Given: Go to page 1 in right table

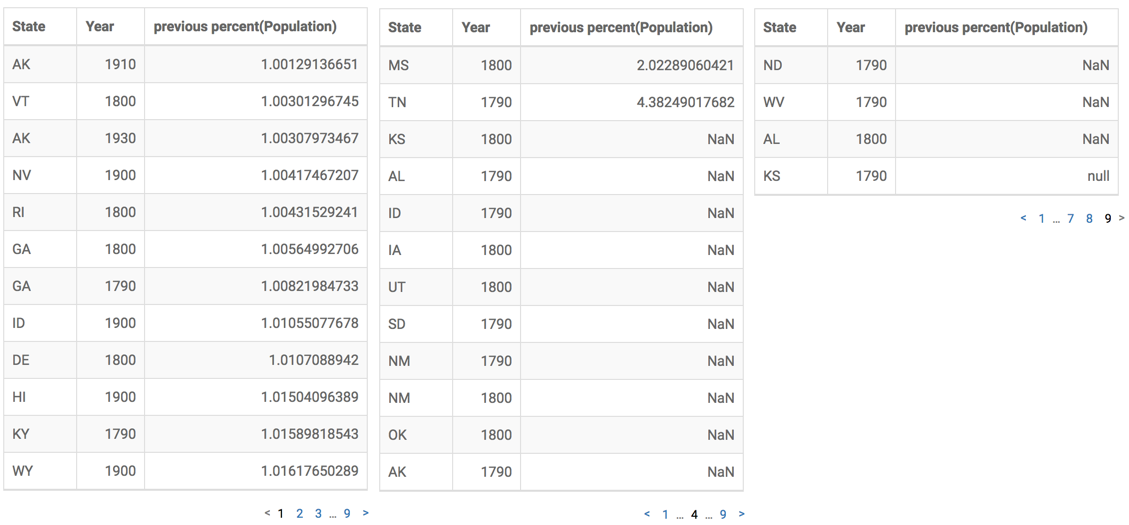Looking at the screenshot, I should [1041, 218].
